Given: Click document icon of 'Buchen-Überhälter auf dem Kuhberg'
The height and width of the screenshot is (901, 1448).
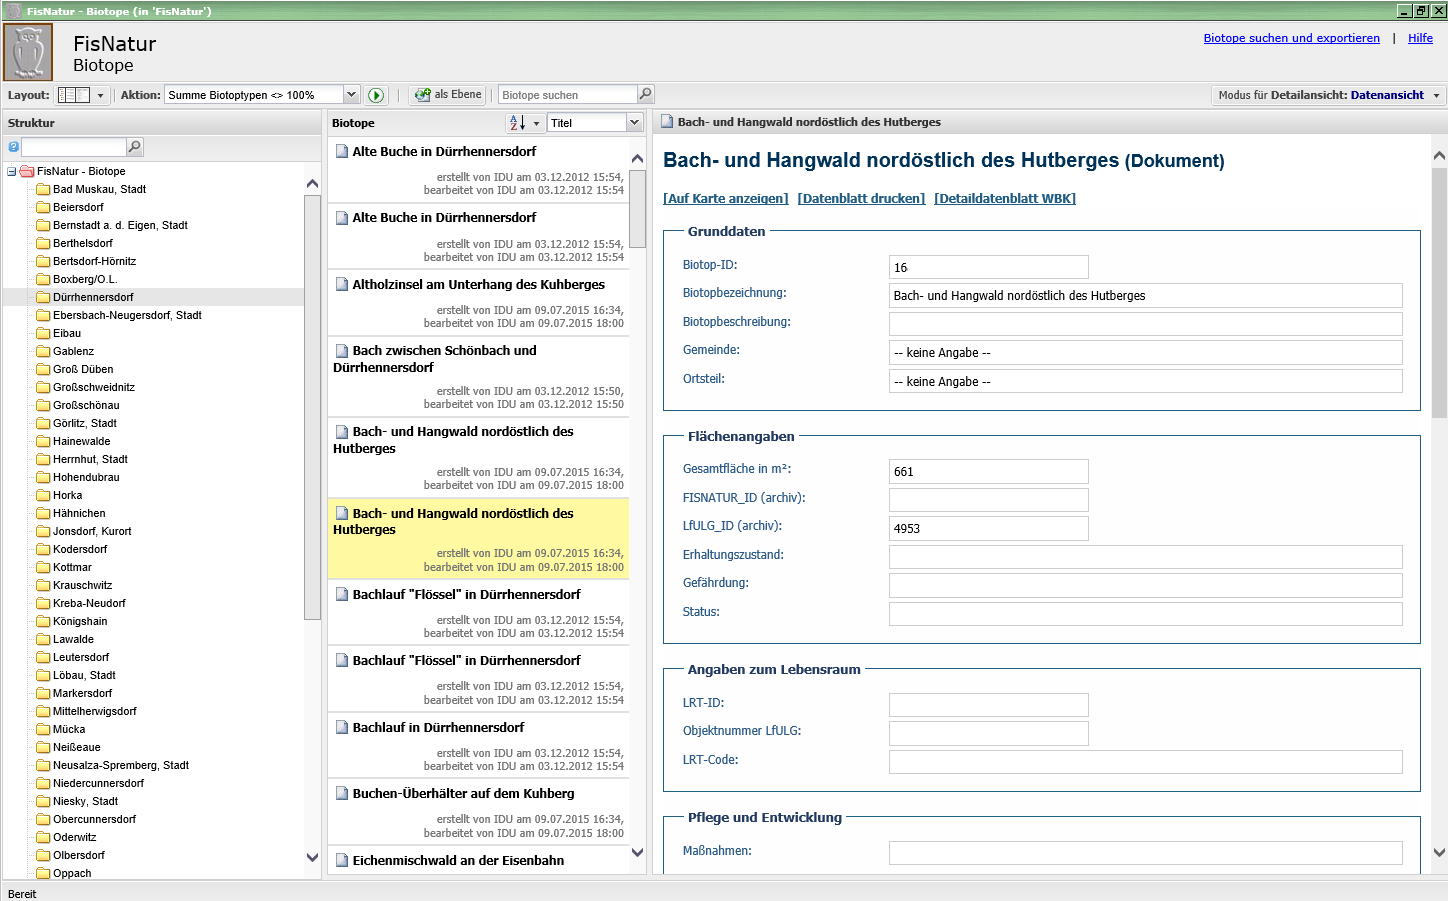Looking at the screenshot, I should (342, 793).
